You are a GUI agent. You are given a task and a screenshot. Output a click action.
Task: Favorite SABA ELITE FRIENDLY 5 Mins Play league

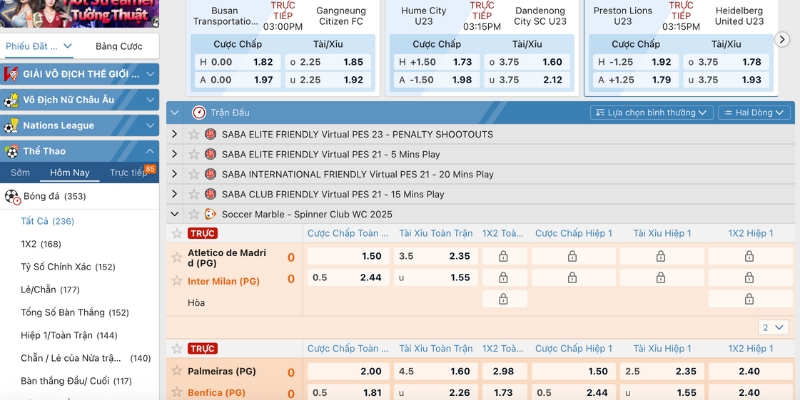click(194, 154)
